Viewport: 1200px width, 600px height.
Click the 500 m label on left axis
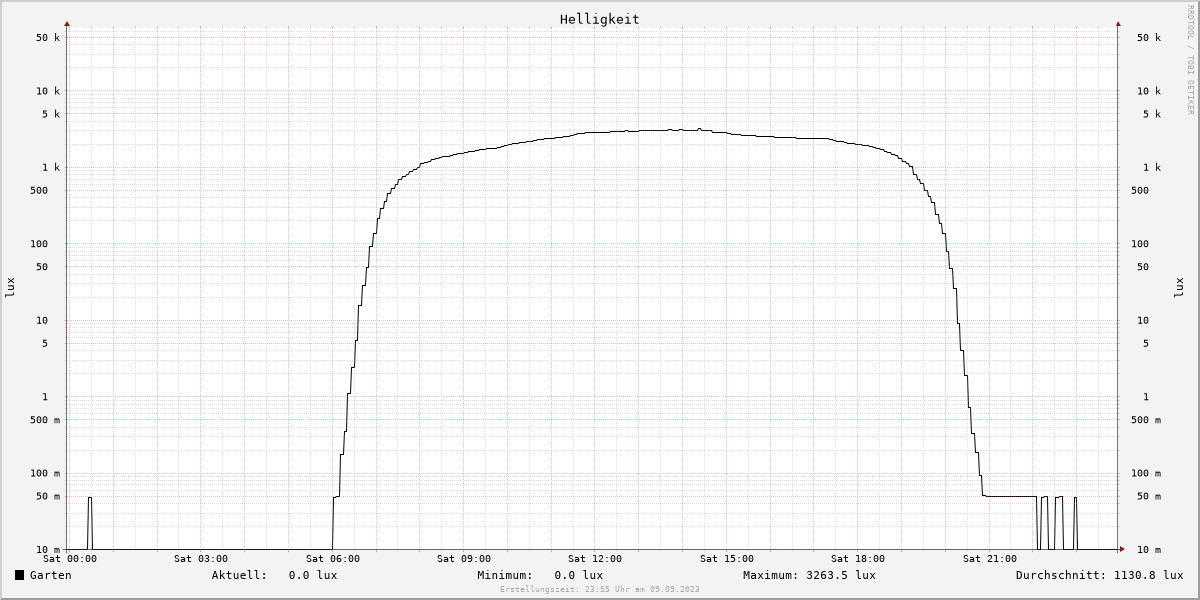coord(45,420)
